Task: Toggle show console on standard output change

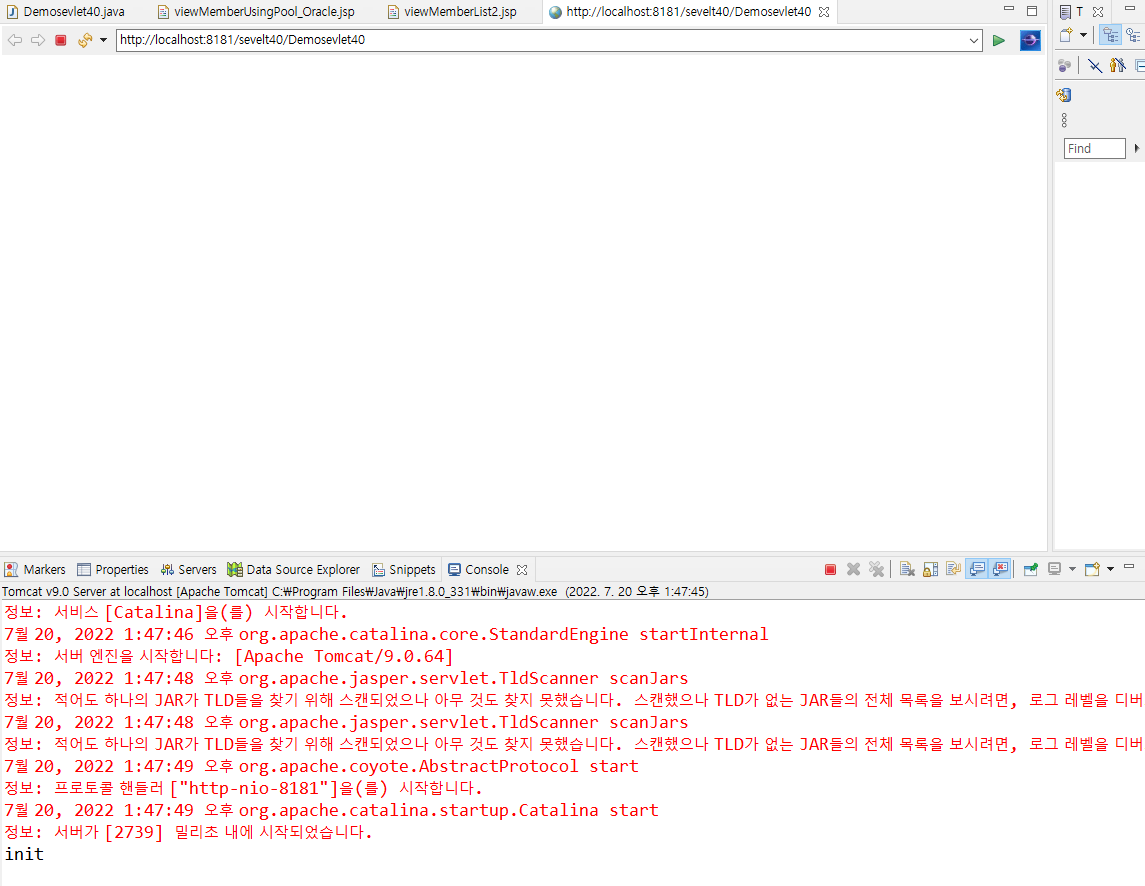Action: pos(977,570)
